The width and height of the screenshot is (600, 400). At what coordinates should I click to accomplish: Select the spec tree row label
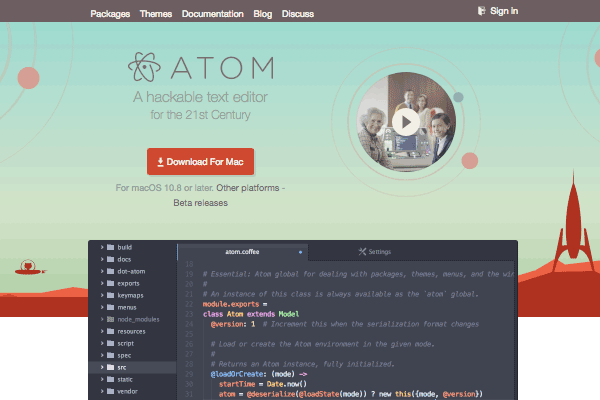(124, 356)
